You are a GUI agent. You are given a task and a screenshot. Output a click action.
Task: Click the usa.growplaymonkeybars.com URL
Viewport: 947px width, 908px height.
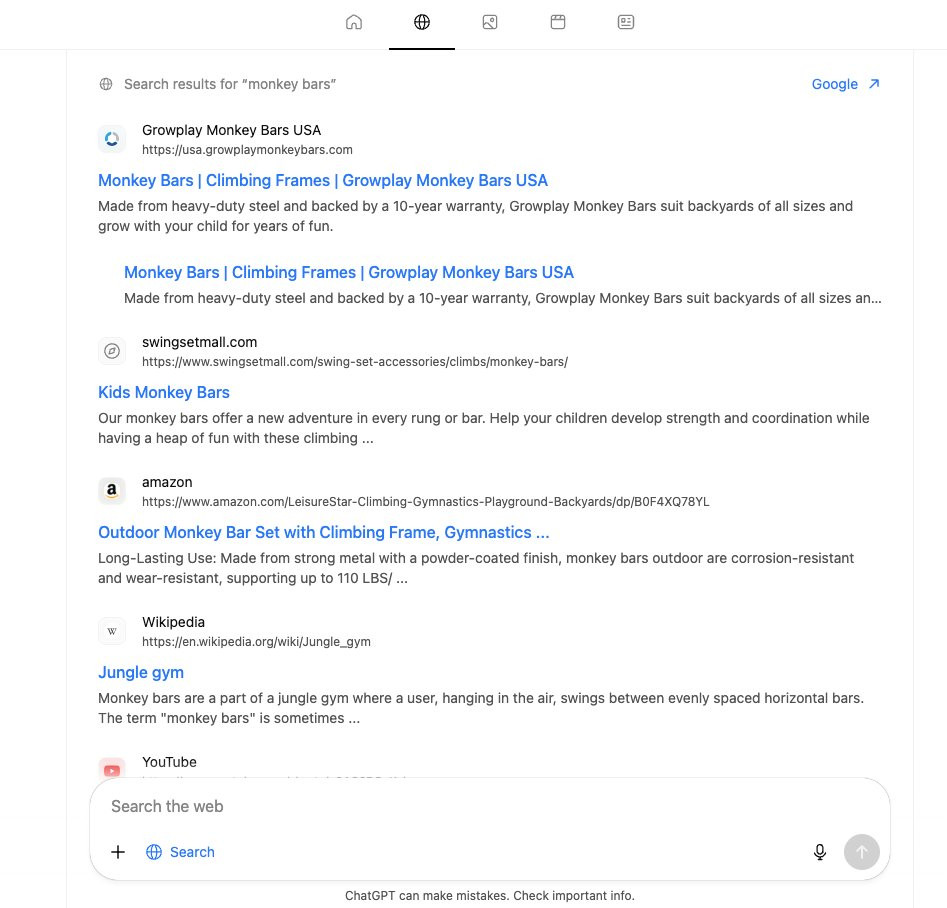tap(247, 150)
